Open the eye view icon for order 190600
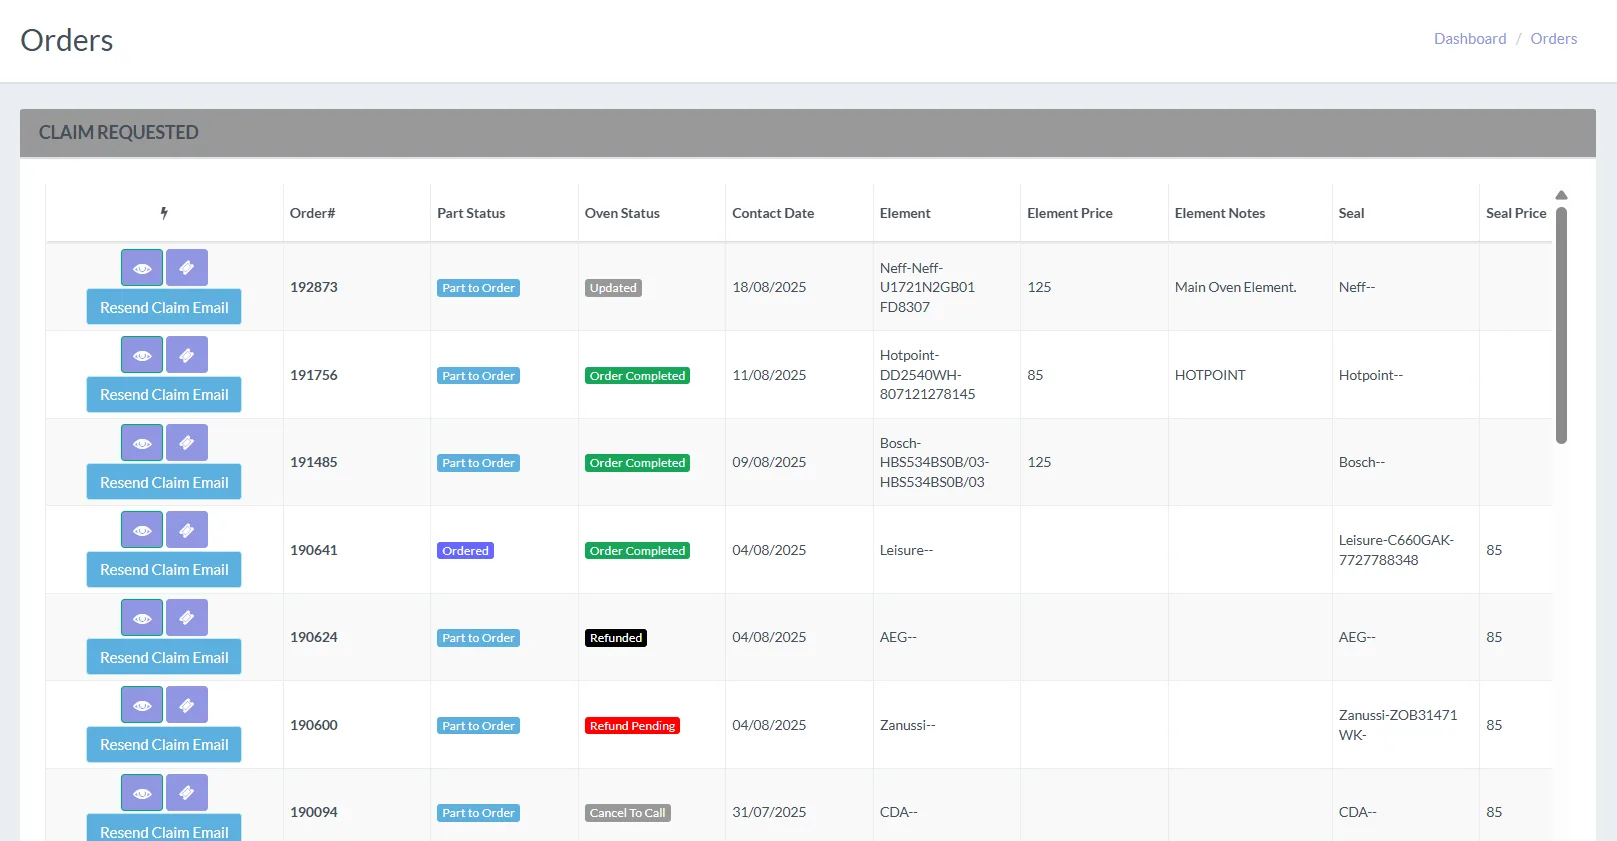Screen dimensions: 1617x841 (x=142, y=705)
